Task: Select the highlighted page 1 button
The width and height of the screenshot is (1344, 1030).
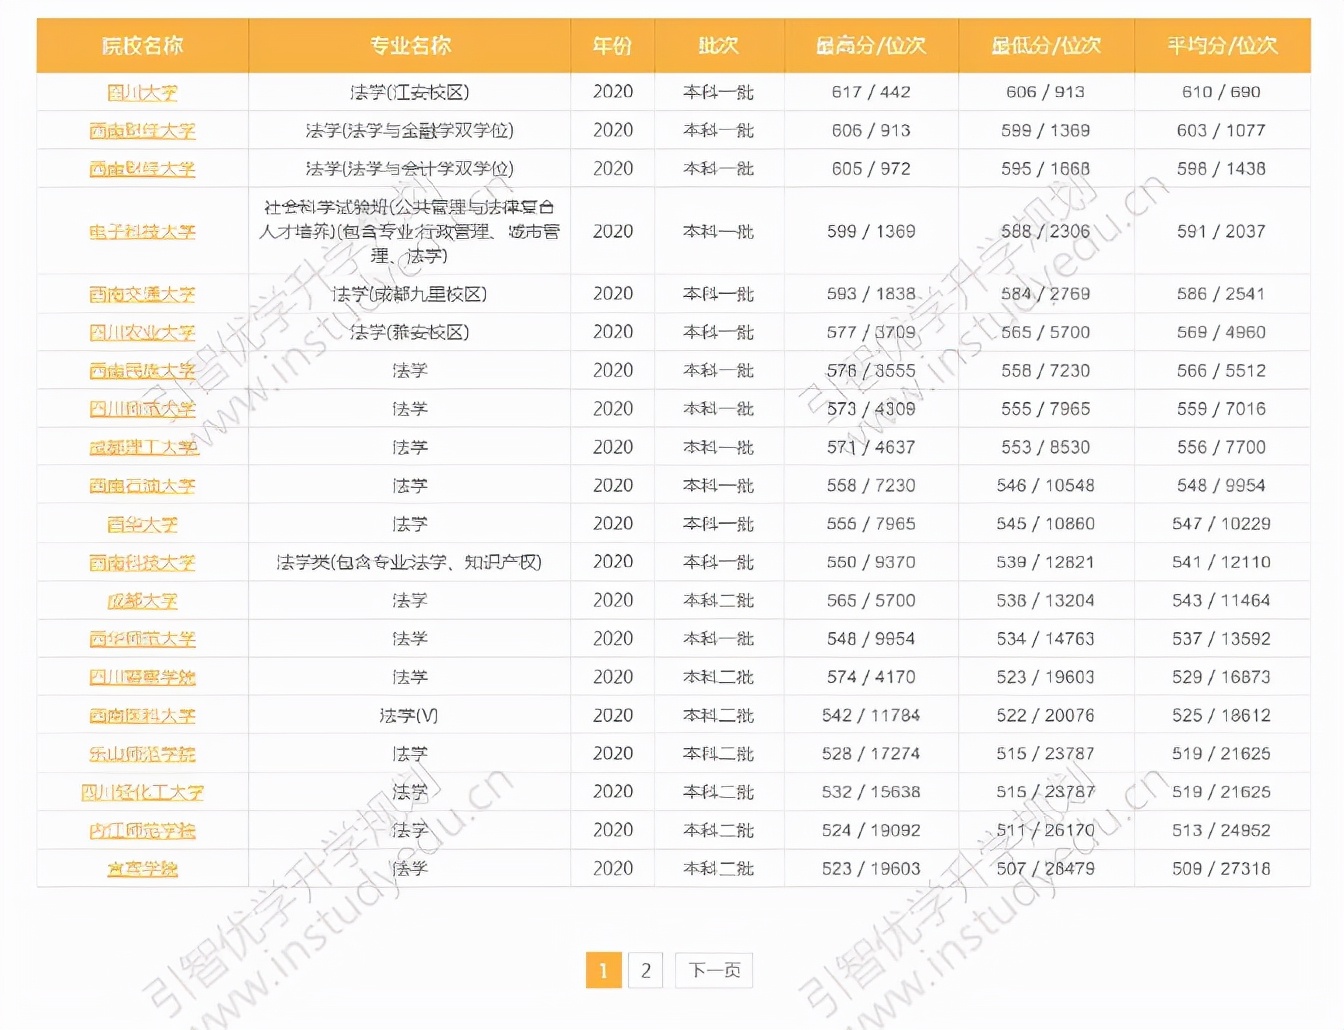Action: coord(603,970)
